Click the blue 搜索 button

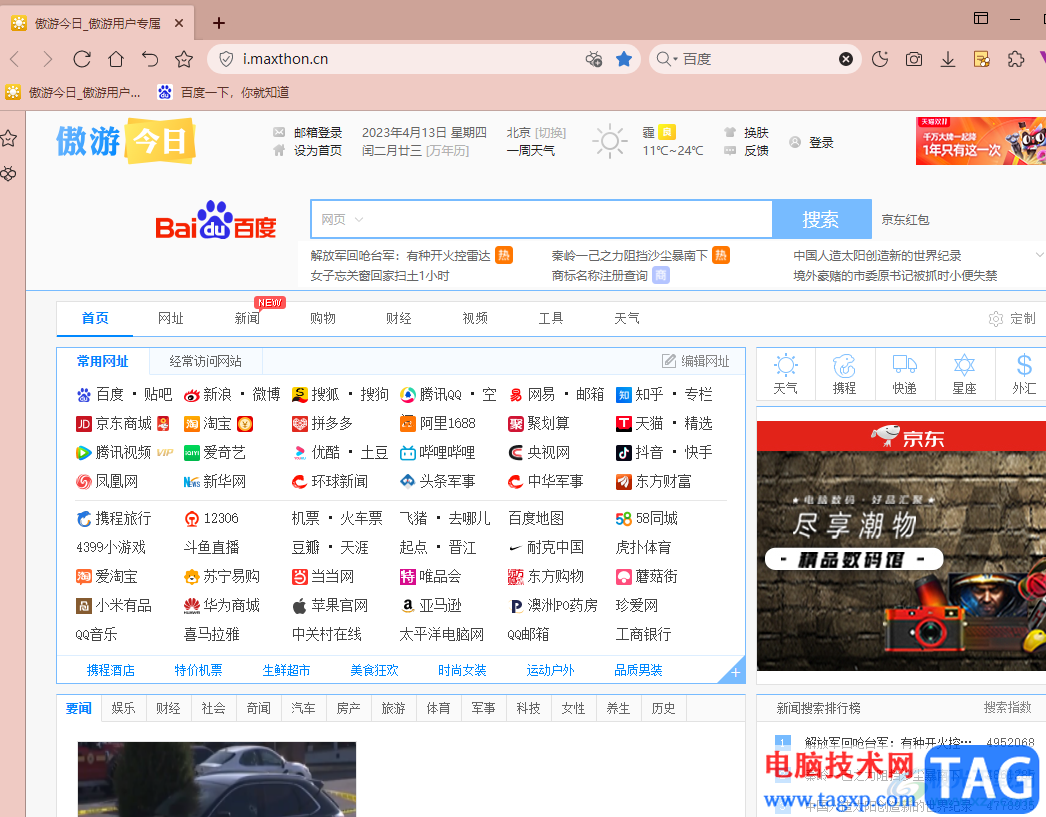click(x=821, y=219)
